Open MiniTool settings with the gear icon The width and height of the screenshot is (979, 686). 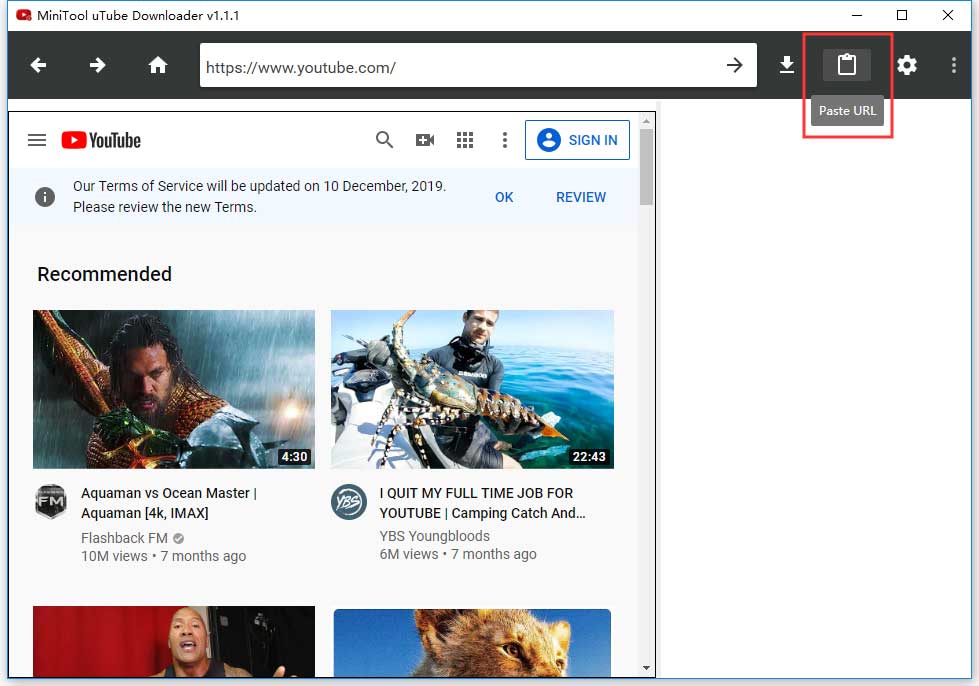click(x=907, y=64)
